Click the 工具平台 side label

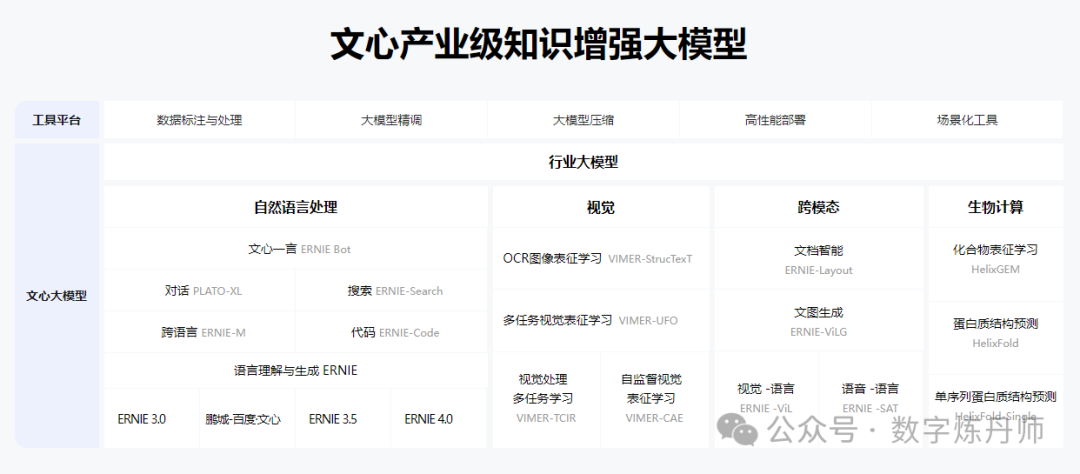(x=56, y=120)
